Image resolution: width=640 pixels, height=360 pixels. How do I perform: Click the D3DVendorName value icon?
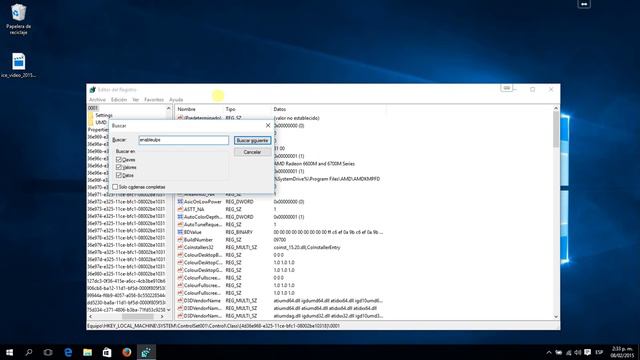[x=180, y=300]
